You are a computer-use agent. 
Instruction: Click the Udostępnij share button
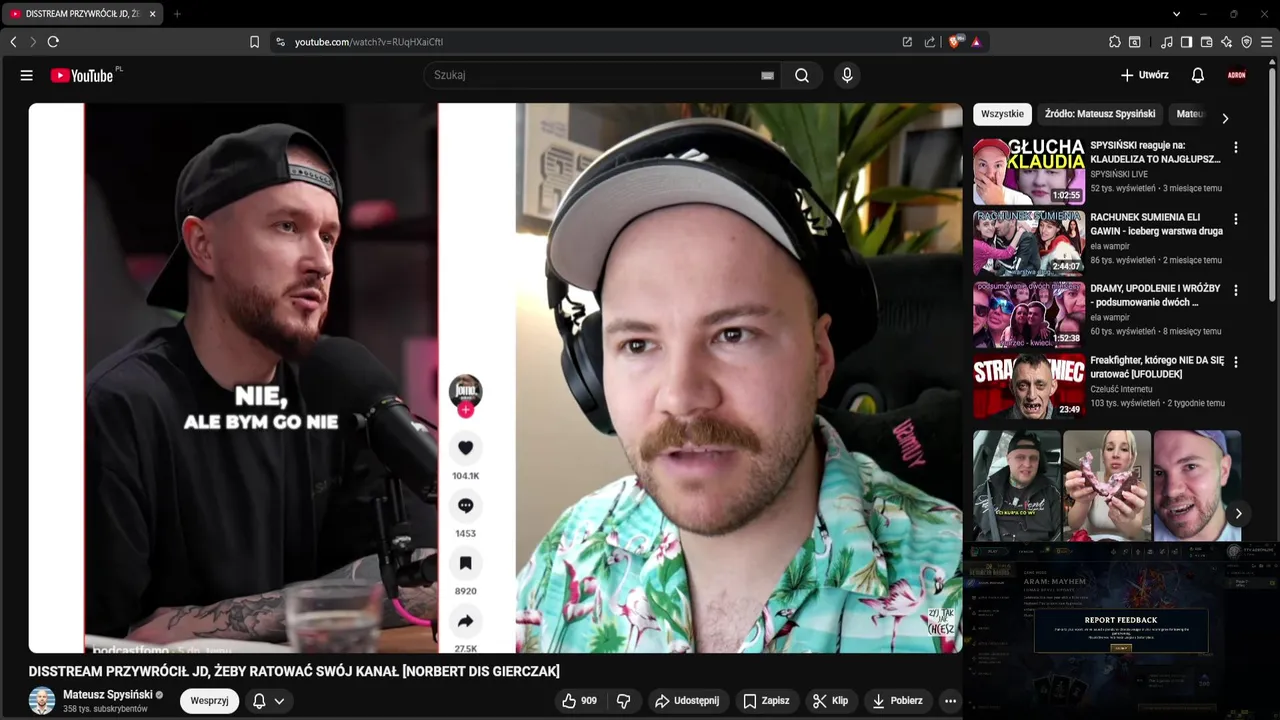click(x=687, y=701)
